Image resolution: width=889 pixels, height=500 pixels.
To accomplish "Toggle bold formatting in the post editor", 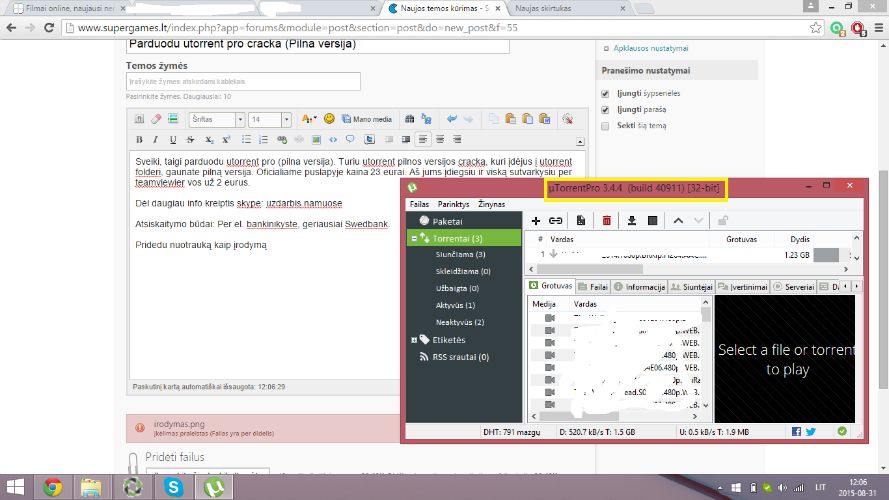I will coord(139,139).
